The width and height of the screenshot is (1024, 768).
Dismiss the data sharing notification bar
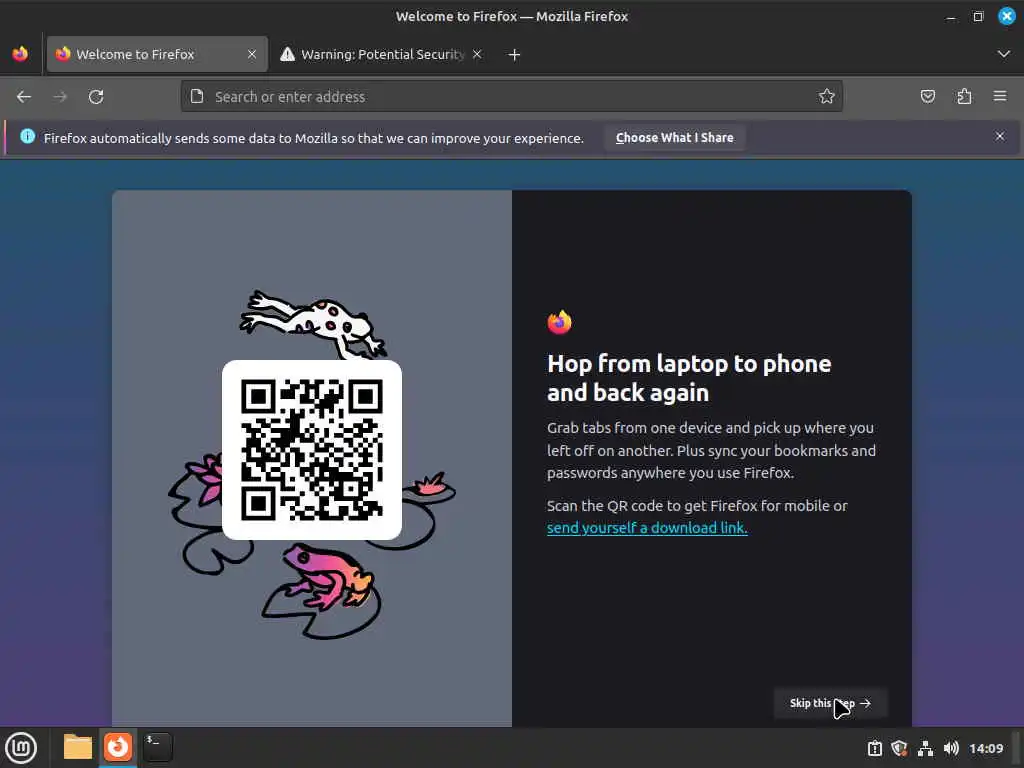click(x=1000, y=136)
